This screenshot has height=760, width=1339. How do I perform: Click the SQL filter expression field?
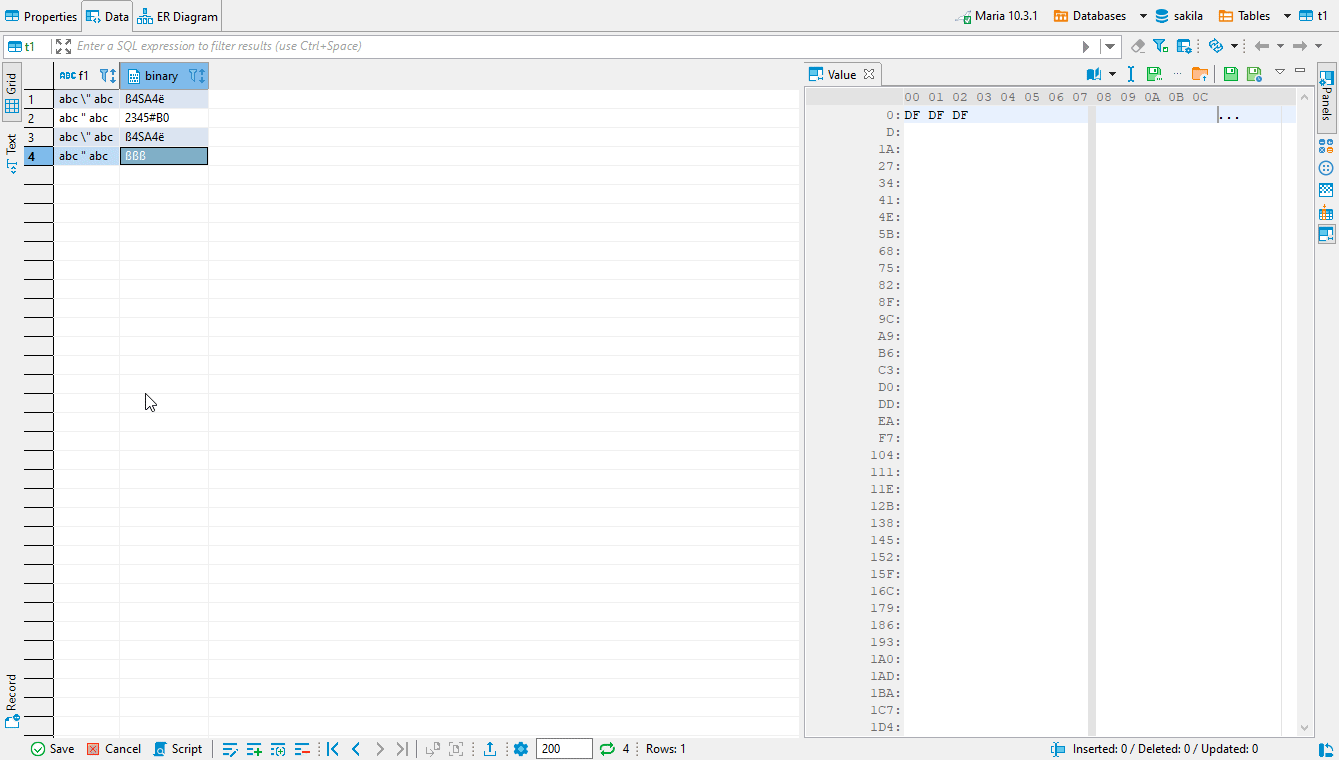[576, 46]
